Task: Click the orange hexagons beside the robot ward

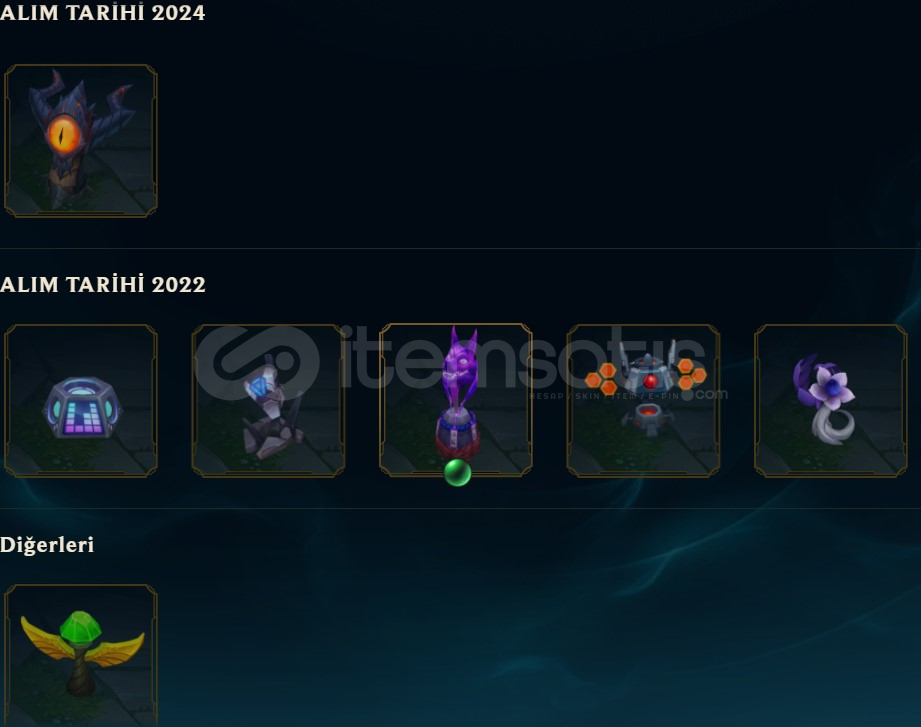Action: pyautogui.click(x=603, y=379)
